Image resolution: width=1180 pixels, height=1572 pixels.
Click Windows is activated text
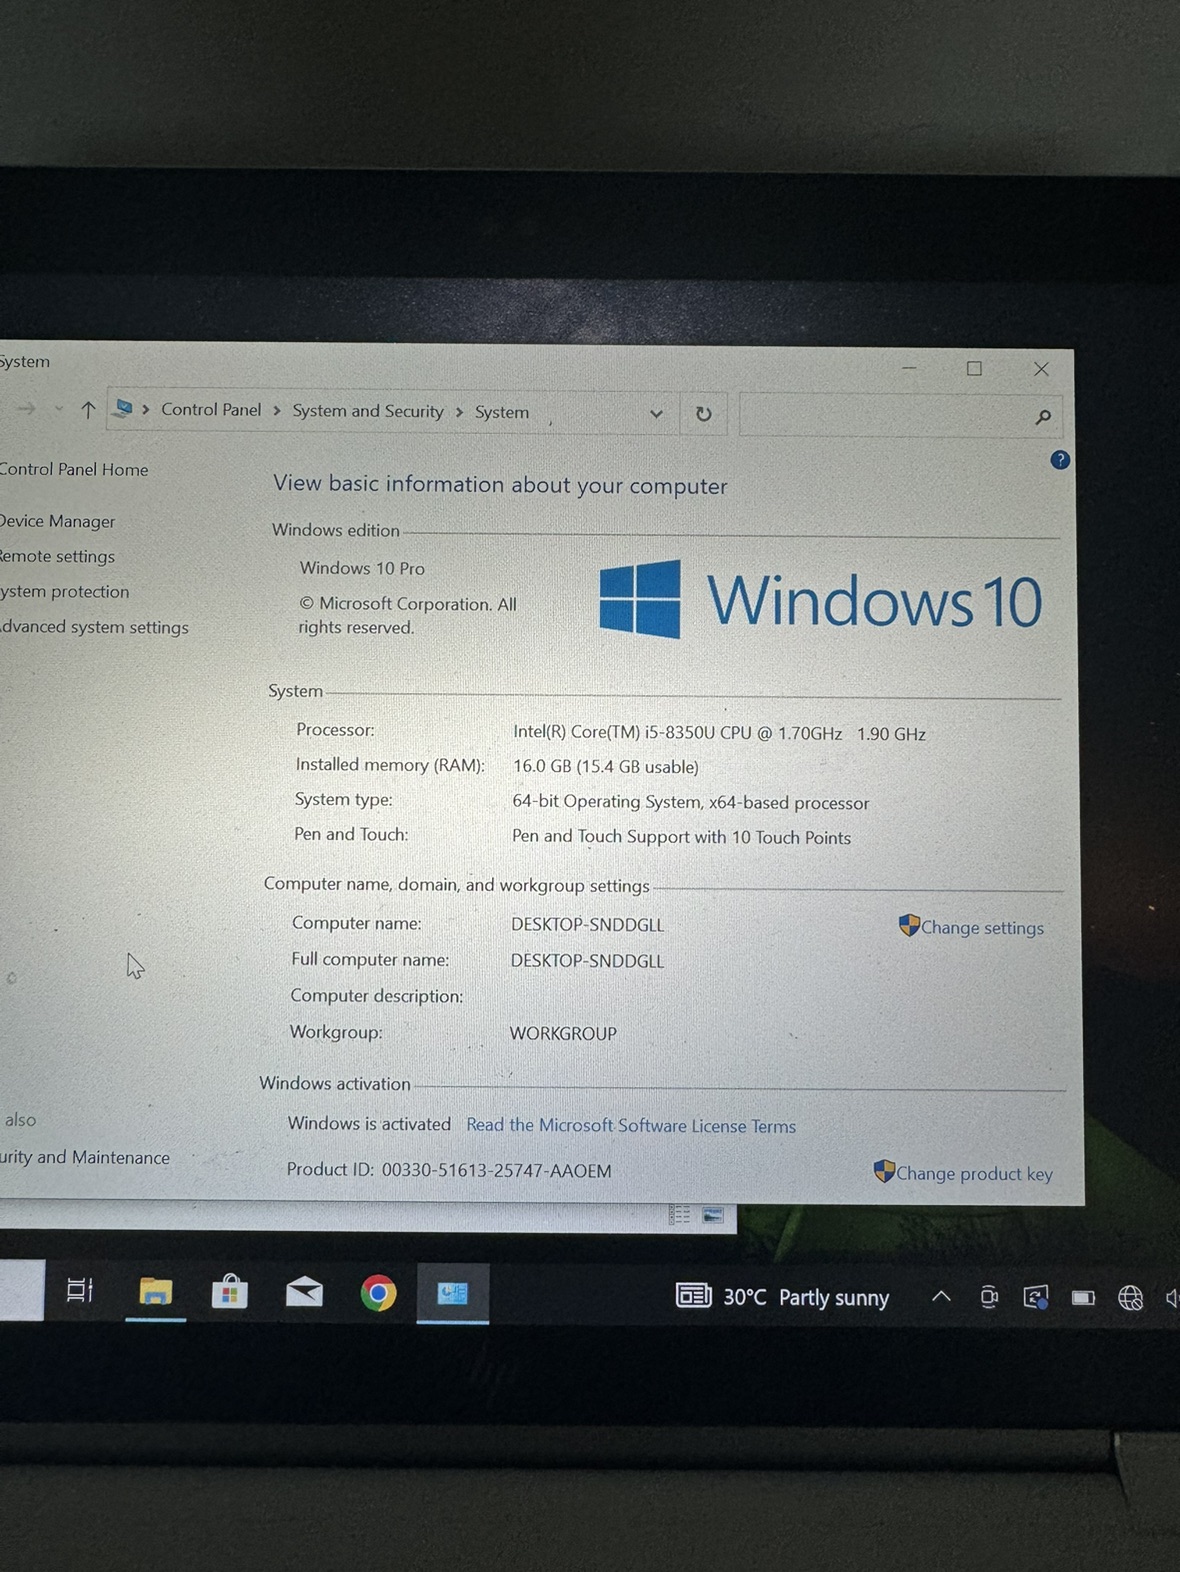(369, 1124)
